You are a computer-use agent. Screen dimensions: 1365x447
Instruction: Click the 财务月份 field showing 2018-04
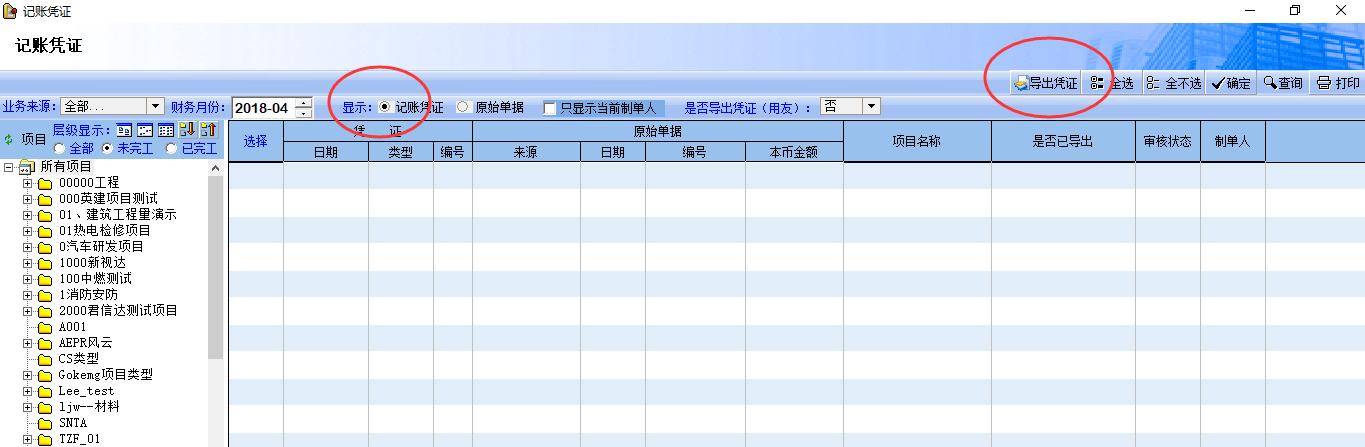[x=262, y=108]
